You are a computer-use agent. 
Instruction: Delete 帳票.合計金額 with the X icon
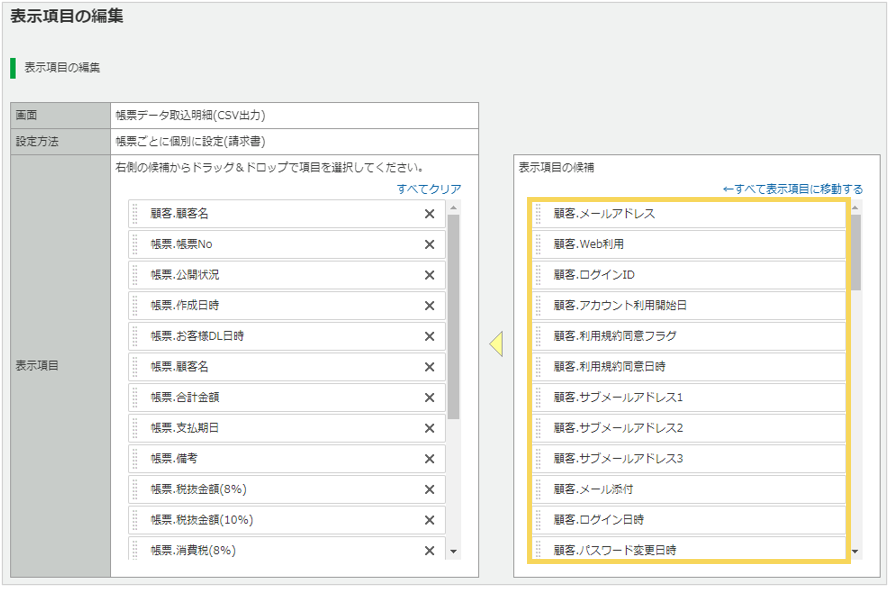(x=429, y=398)
